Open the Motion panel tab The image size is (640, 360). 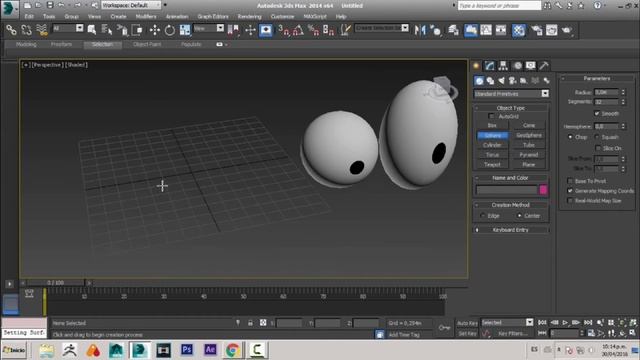(517, 66)
